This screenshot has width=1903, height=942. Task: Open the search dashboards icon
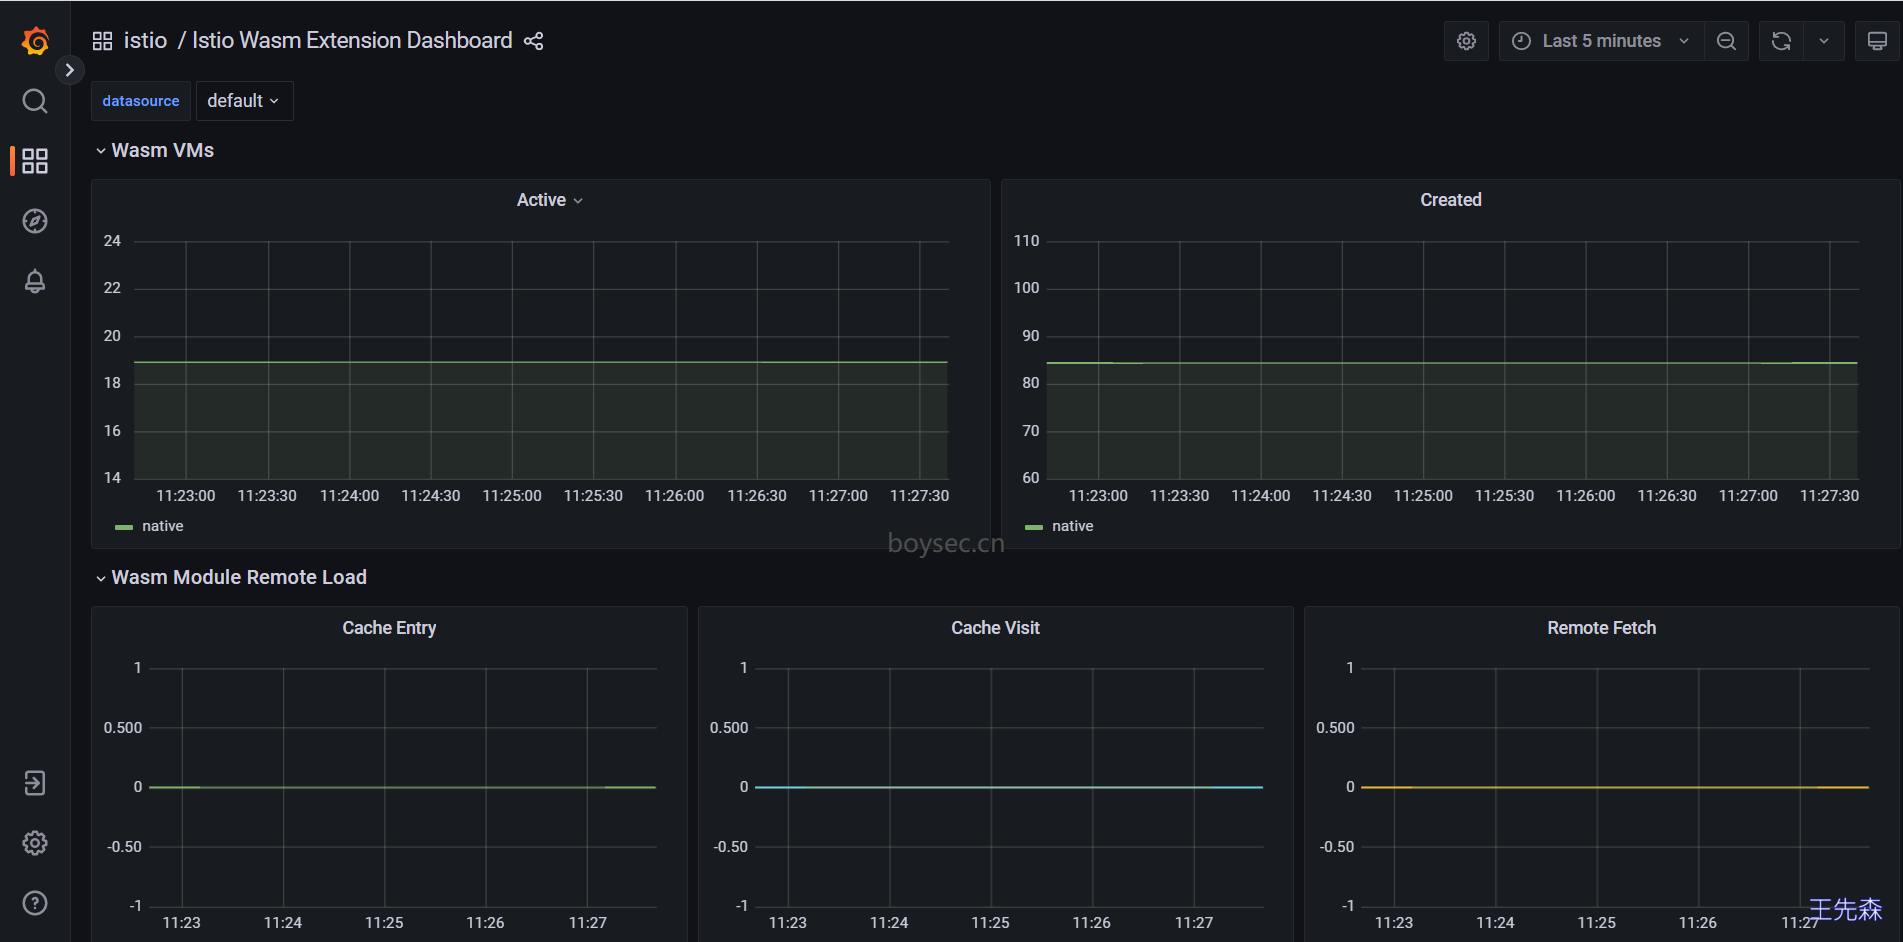(x=35, y=101)
